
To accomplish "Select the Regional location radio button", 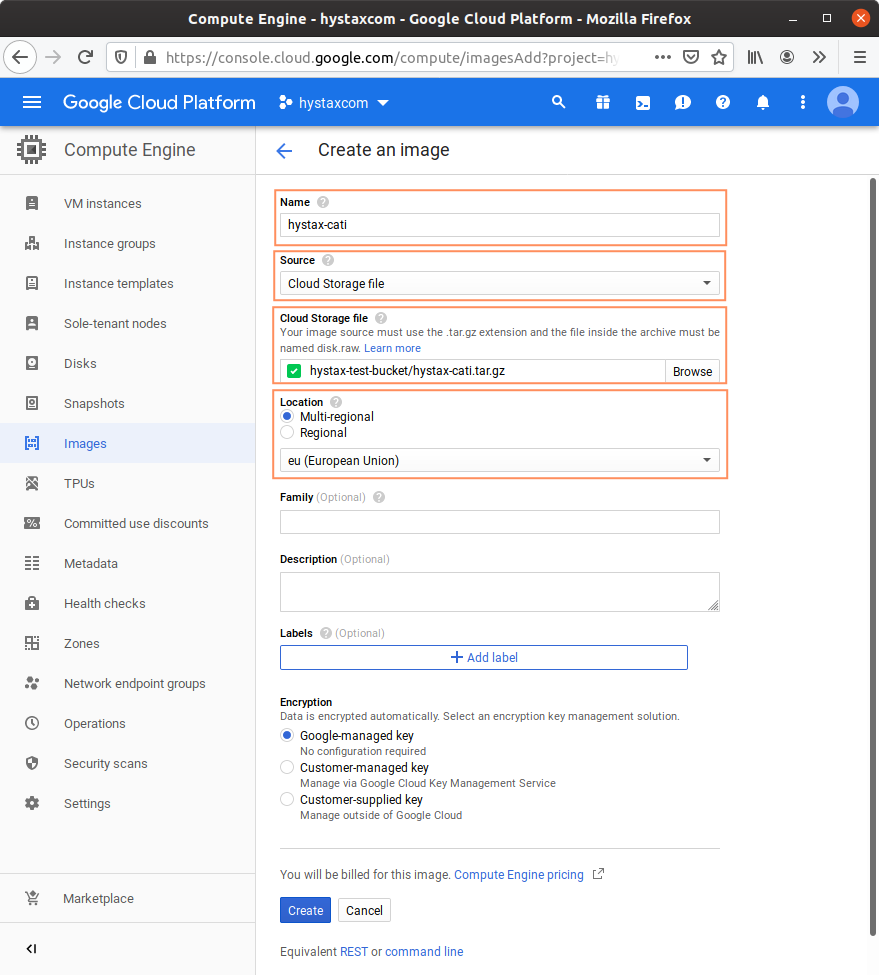I will [288, 433].
